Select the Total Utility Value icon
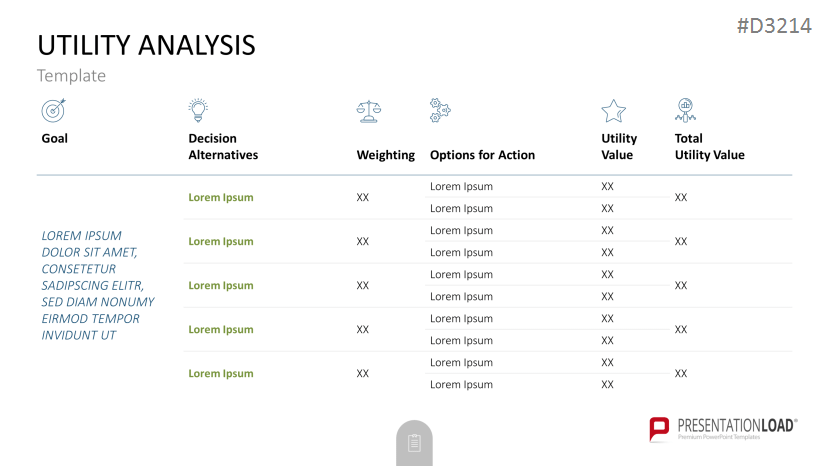 tap(685, 110)
